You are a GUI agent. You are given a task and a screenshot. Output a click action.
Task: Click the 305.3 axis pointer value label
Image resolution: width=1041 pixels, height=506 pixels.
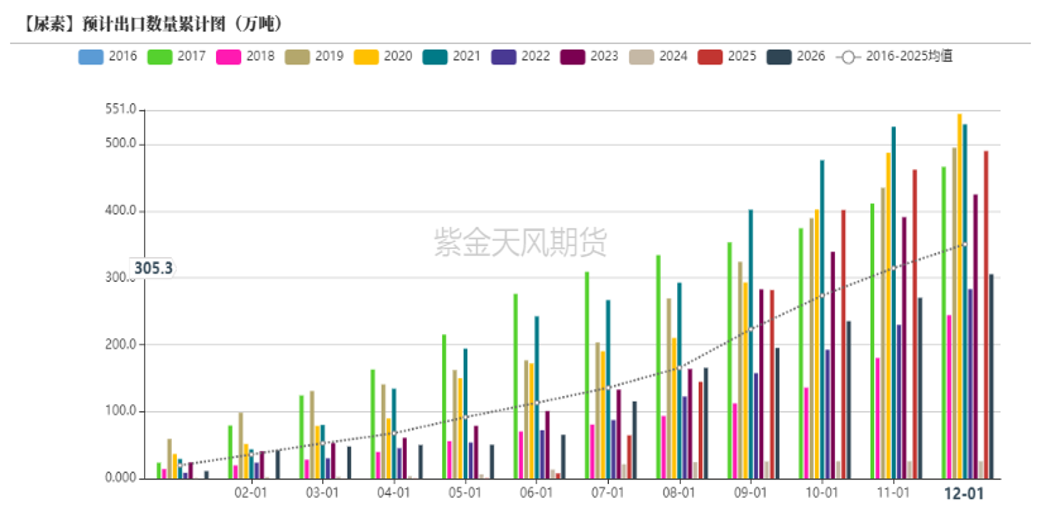[153, 268]
